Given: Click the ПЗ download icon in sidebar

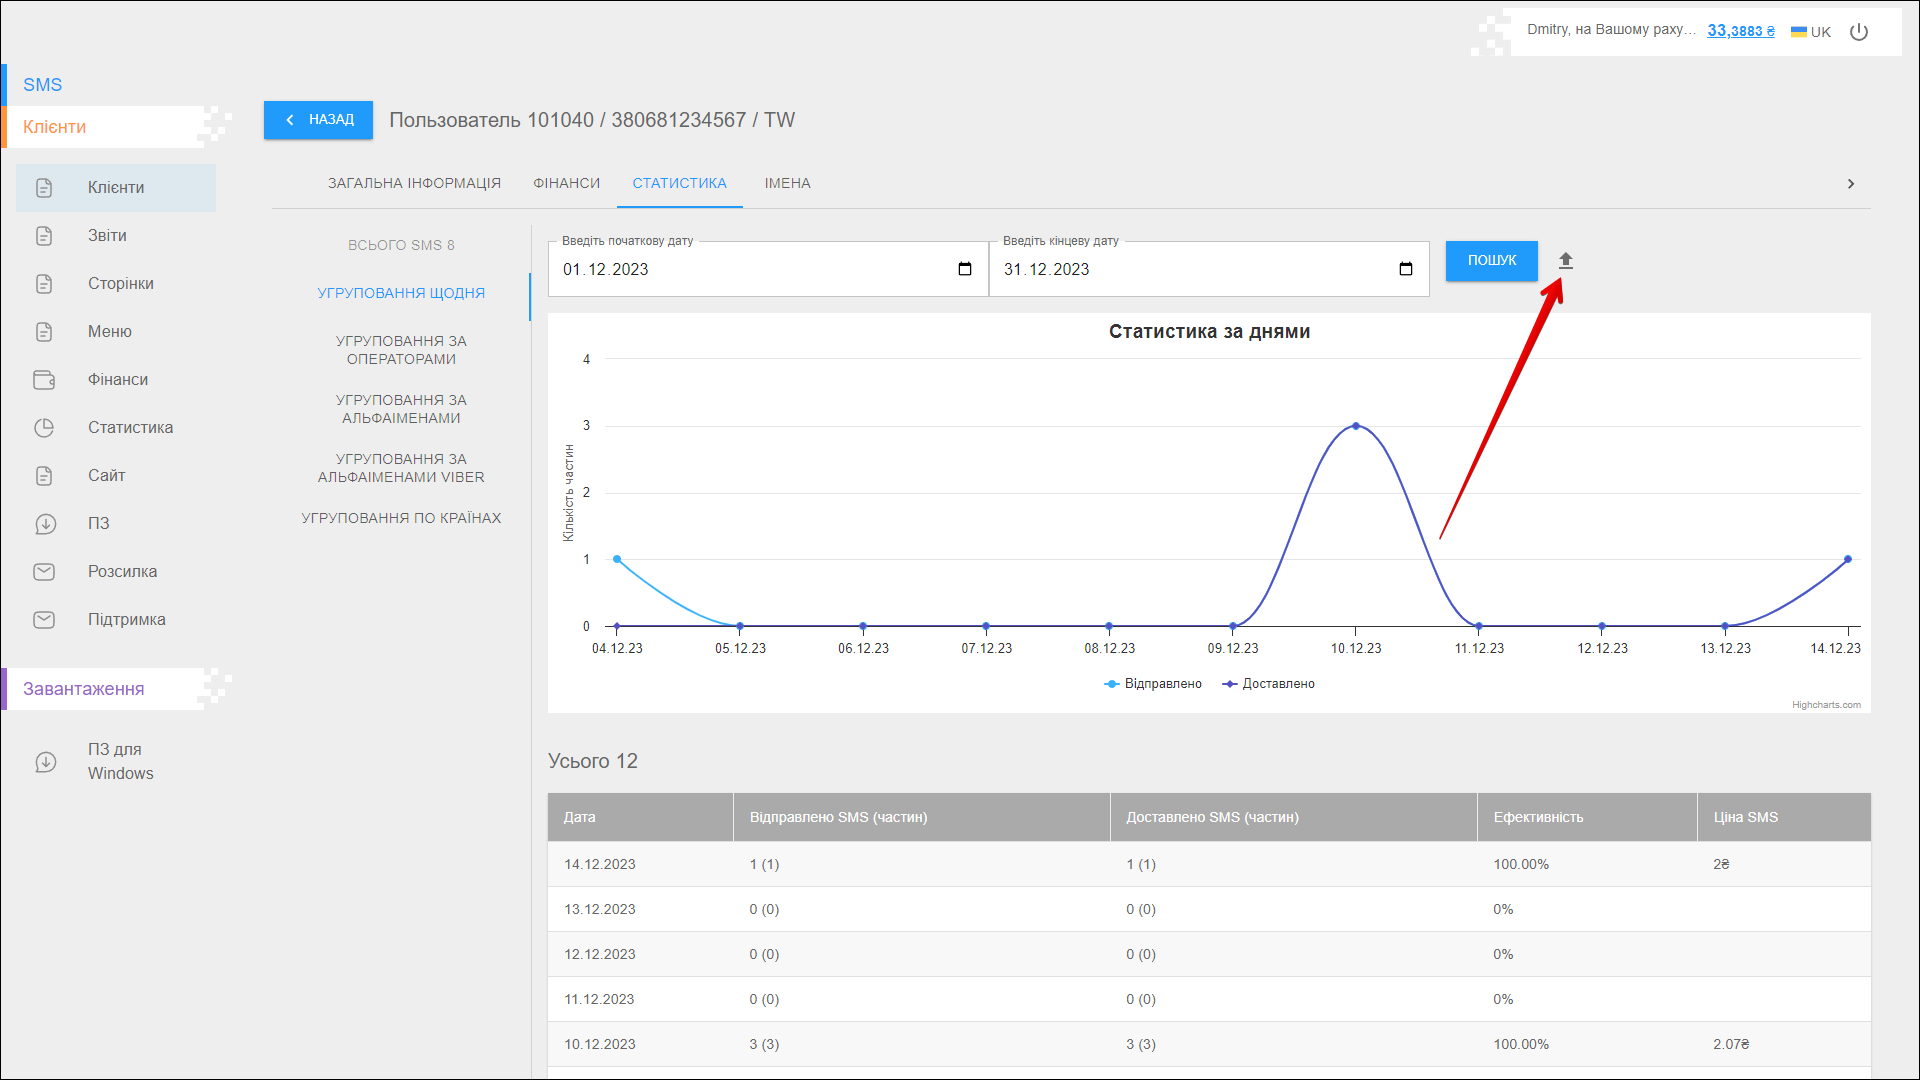Looking at the screenshot, I should pos(44,524).
